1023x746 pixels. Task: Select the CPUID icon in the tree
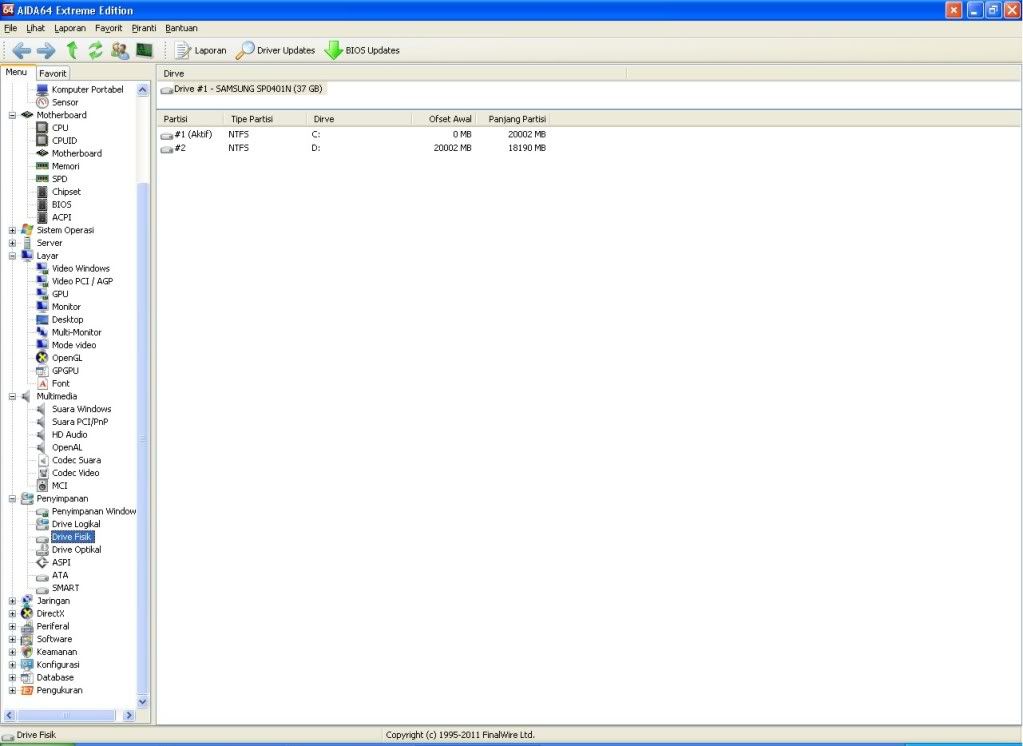pos(42,140)
